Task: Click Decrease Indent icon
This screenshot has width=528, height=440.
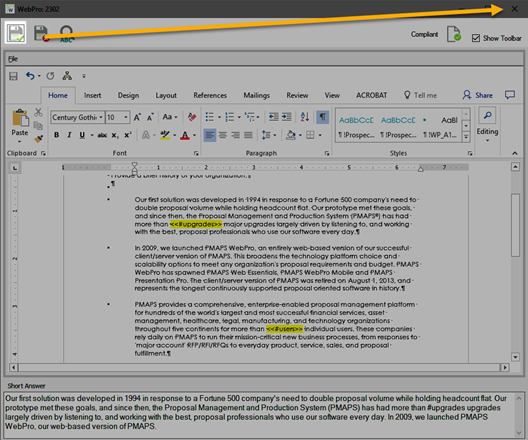Action: pyautogui.click(x=273, y=117)
